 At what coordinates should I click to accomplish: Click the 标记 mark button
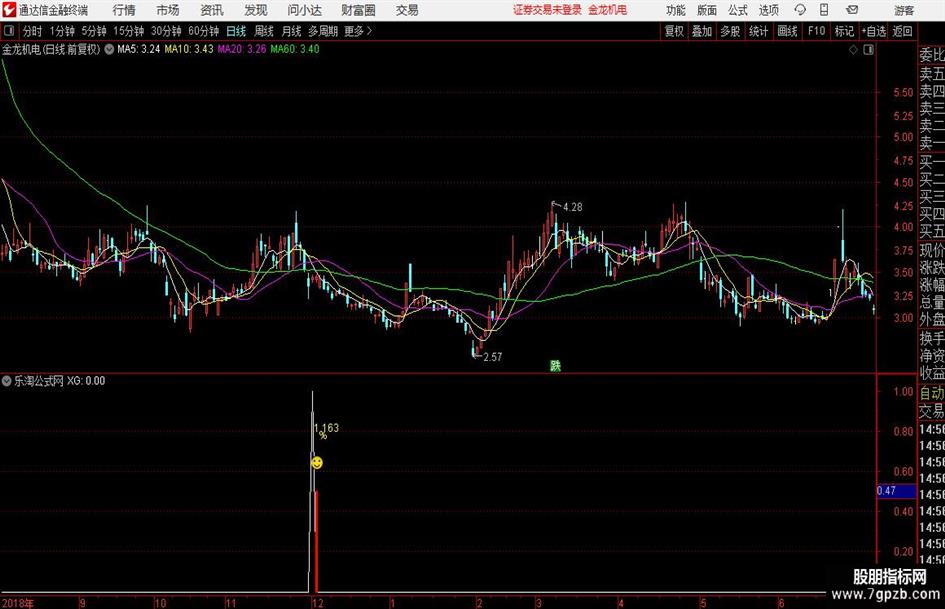844,31
